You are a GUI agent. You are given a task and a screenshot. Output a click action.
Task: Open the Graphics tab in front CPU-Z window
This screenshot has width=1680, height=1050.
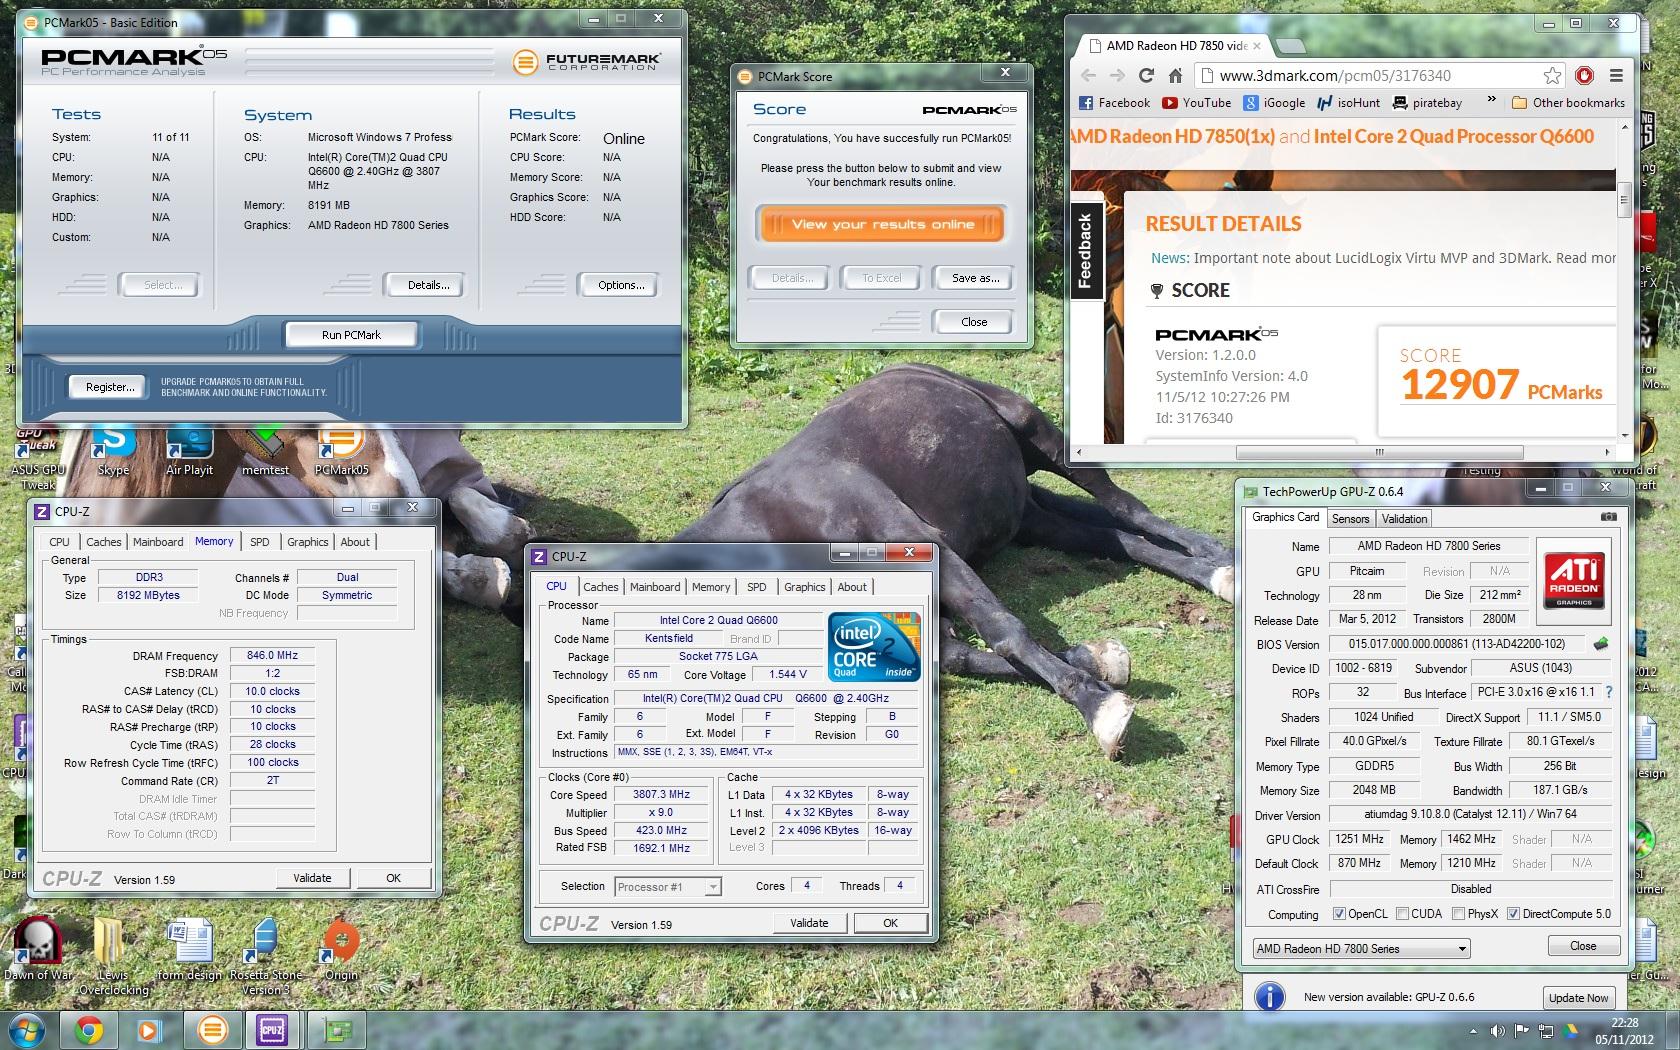805,587
